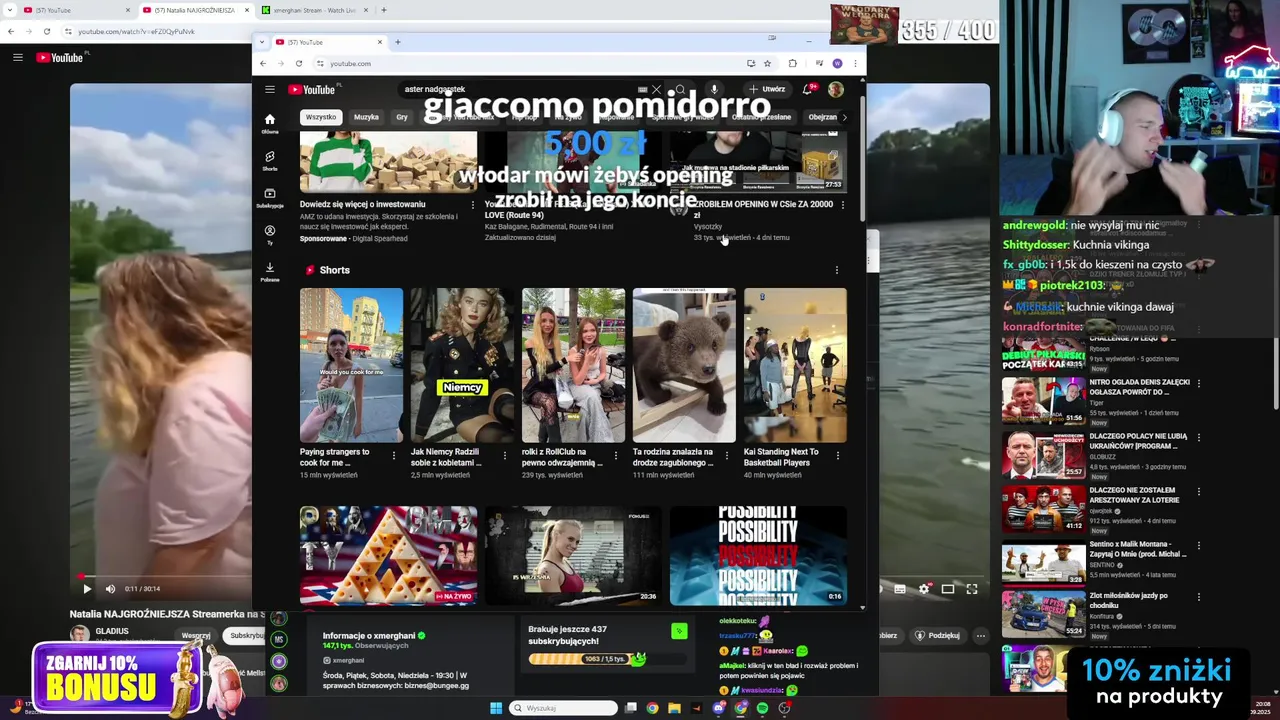
Task: Click YouTube logo in front window
Action: click(312, 90)
